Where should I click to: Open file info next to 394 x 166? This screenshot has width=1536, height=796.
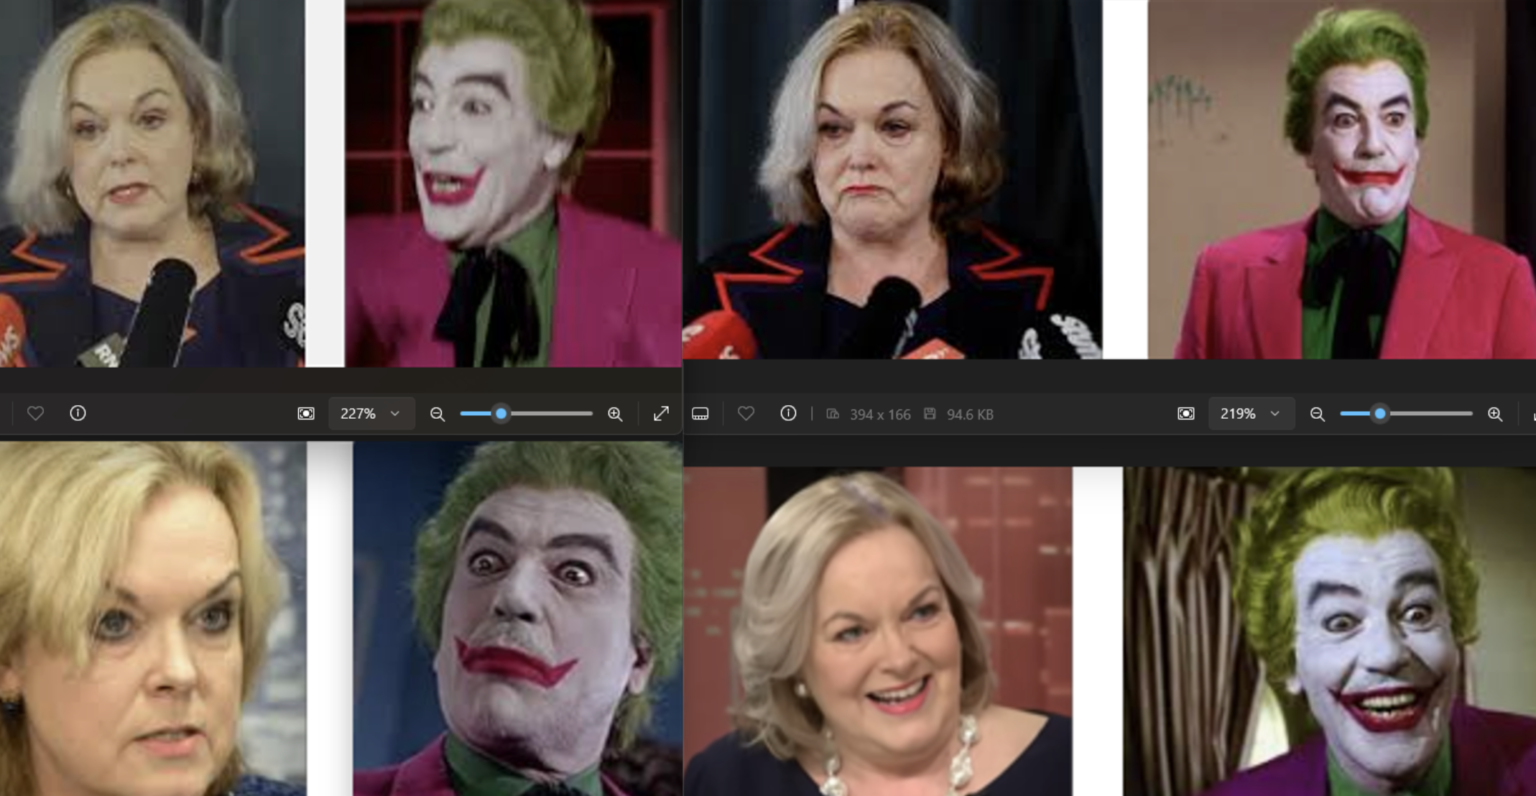[x=788, y=414]
